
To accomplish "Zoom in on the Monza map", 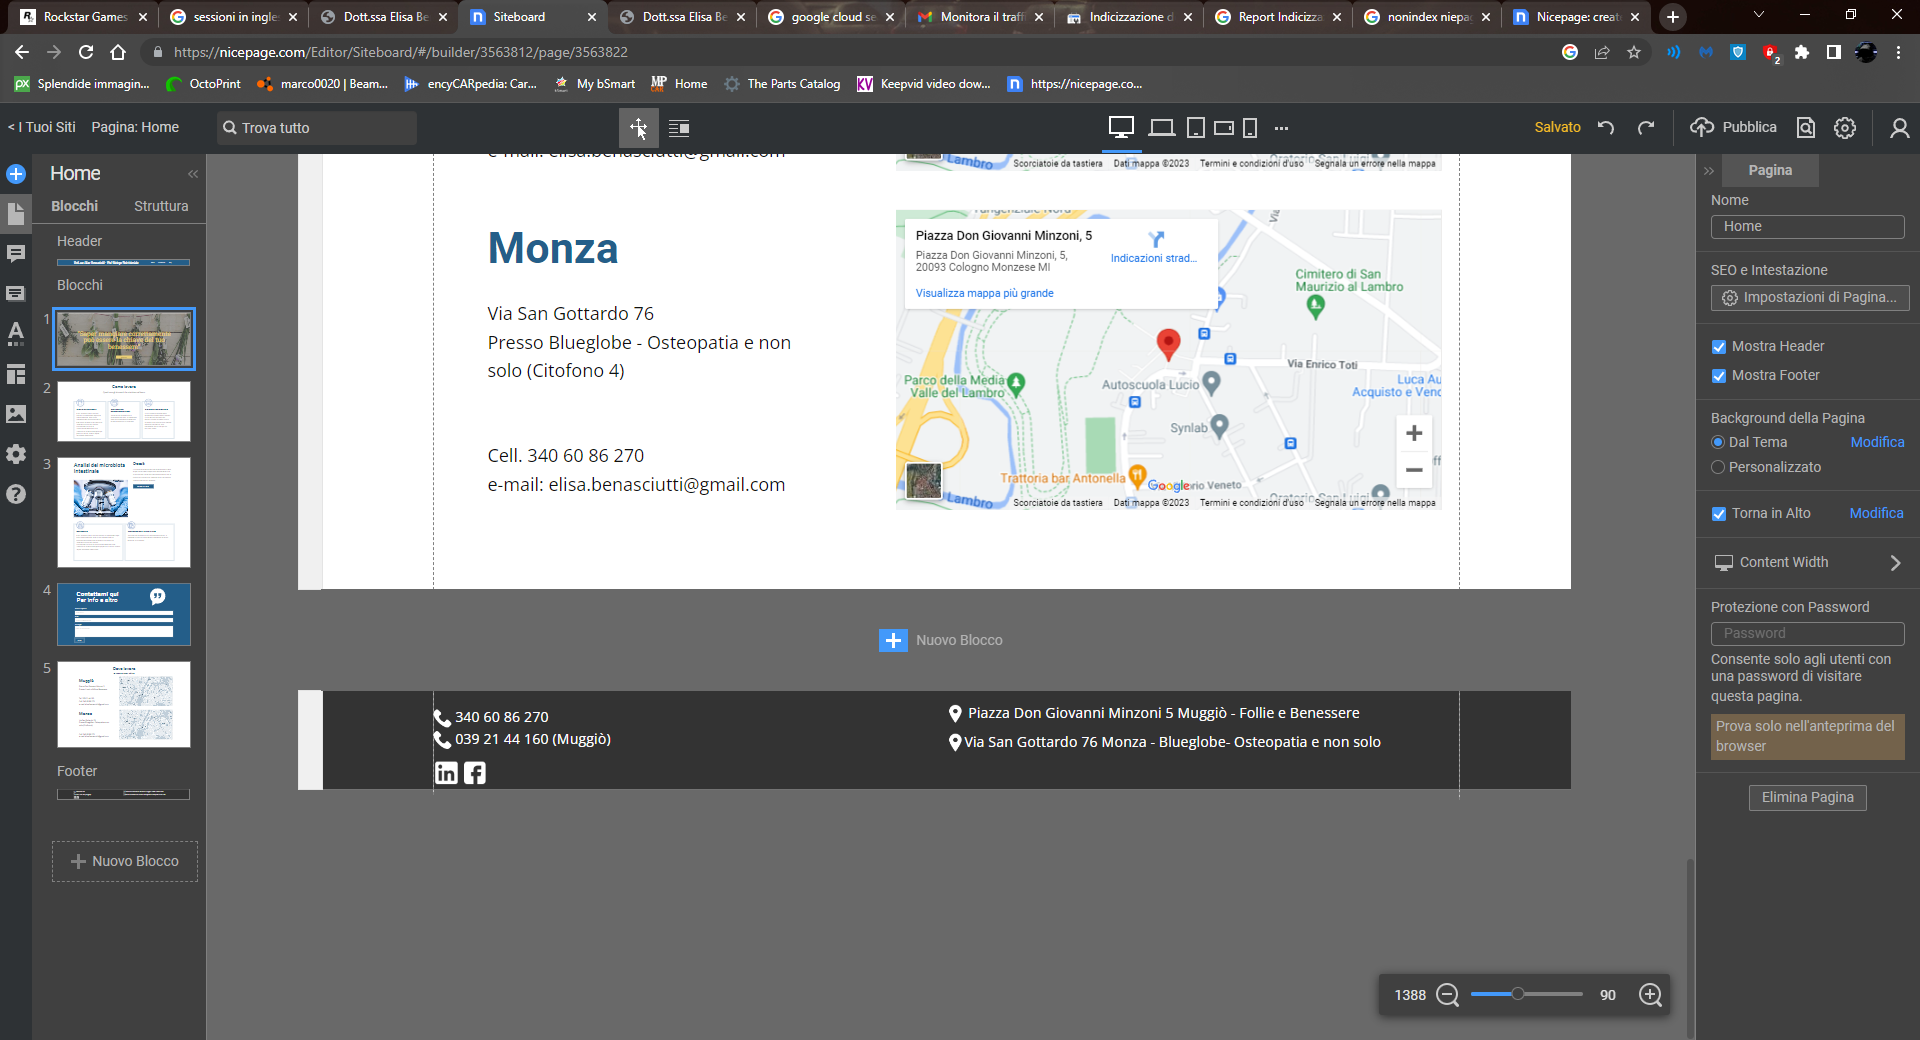I will click(x=1414, y=433).
